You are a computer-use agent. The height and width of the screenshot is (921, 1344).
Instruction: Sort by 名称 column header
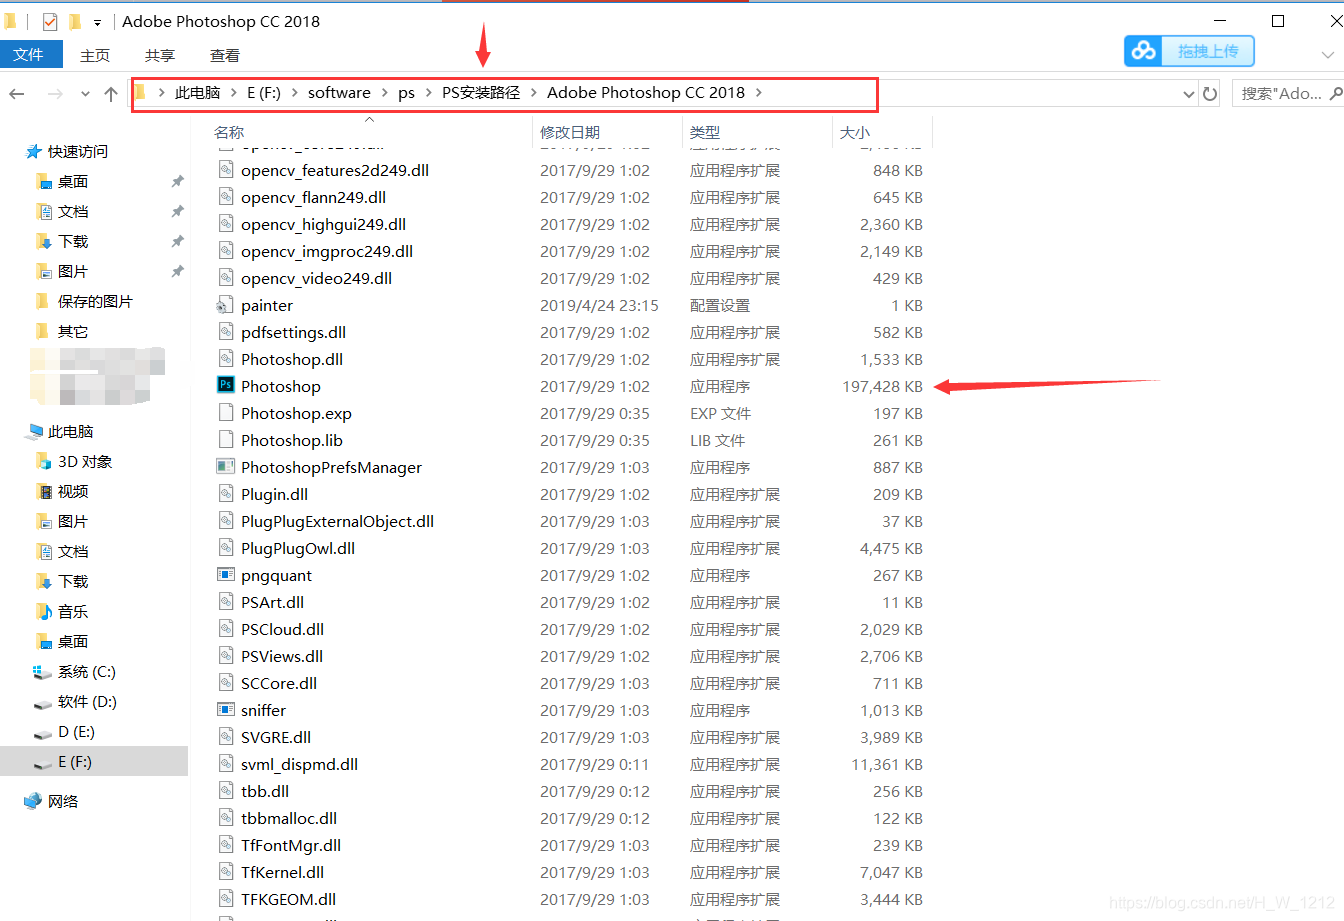229,132
